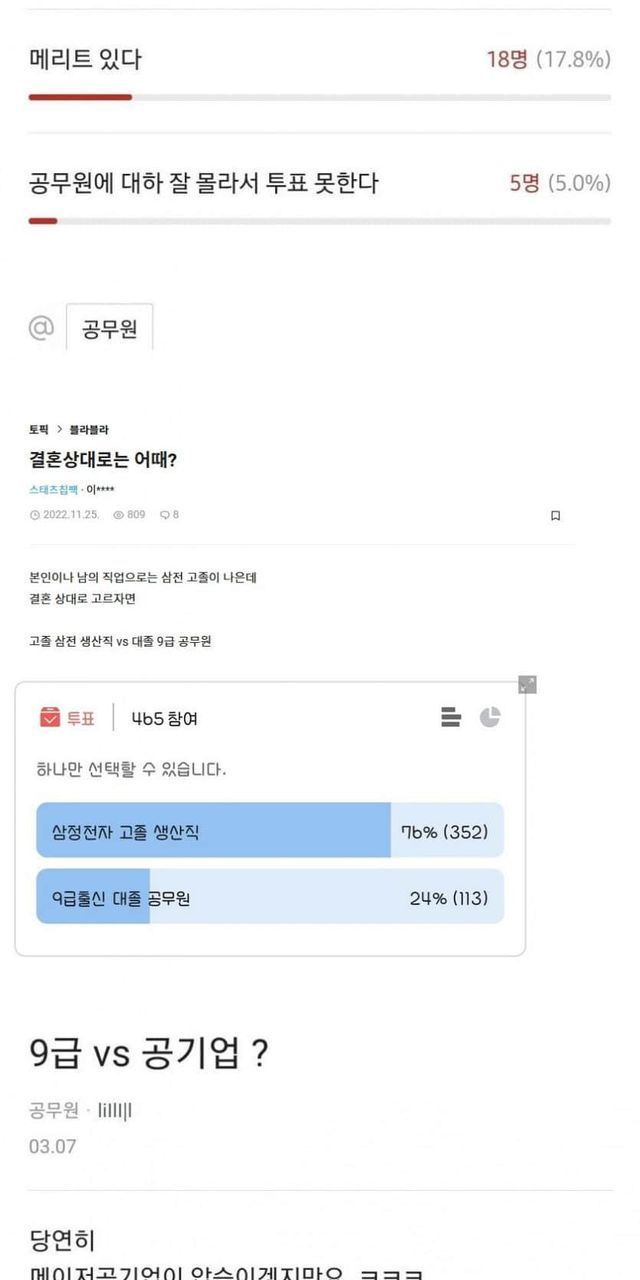Click the red 투표 vote icon
640x1280 pixels.
click(50, 718)
